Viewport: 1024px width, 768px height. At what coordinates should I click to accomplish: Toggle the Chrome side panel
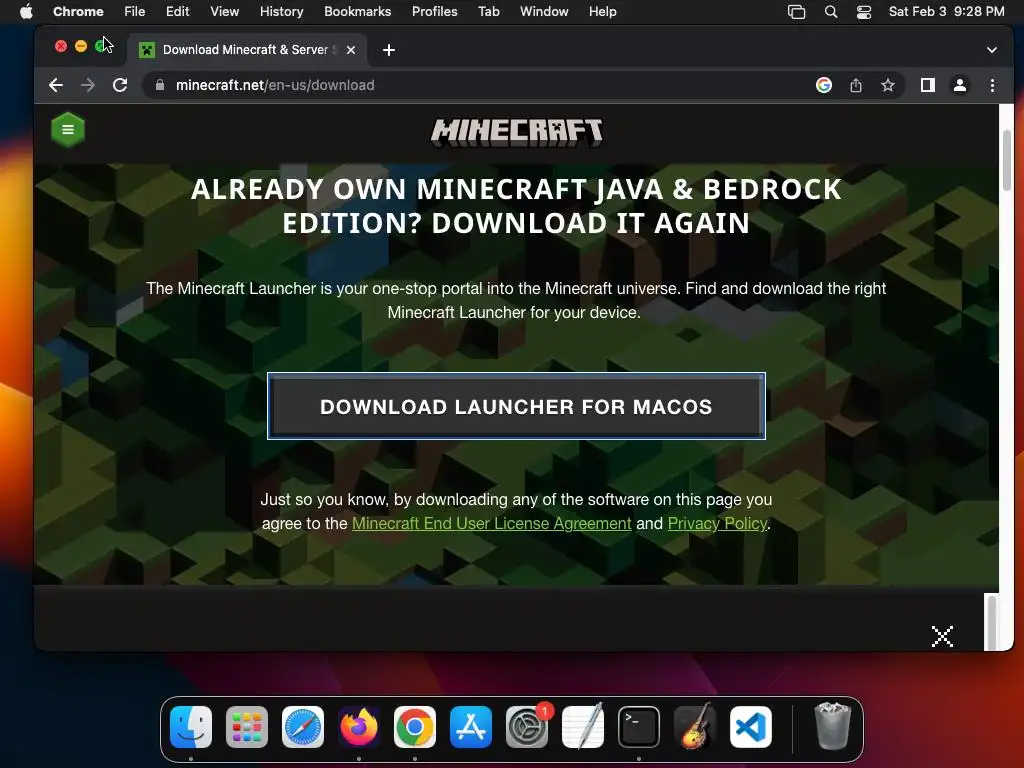coord(928,85)
